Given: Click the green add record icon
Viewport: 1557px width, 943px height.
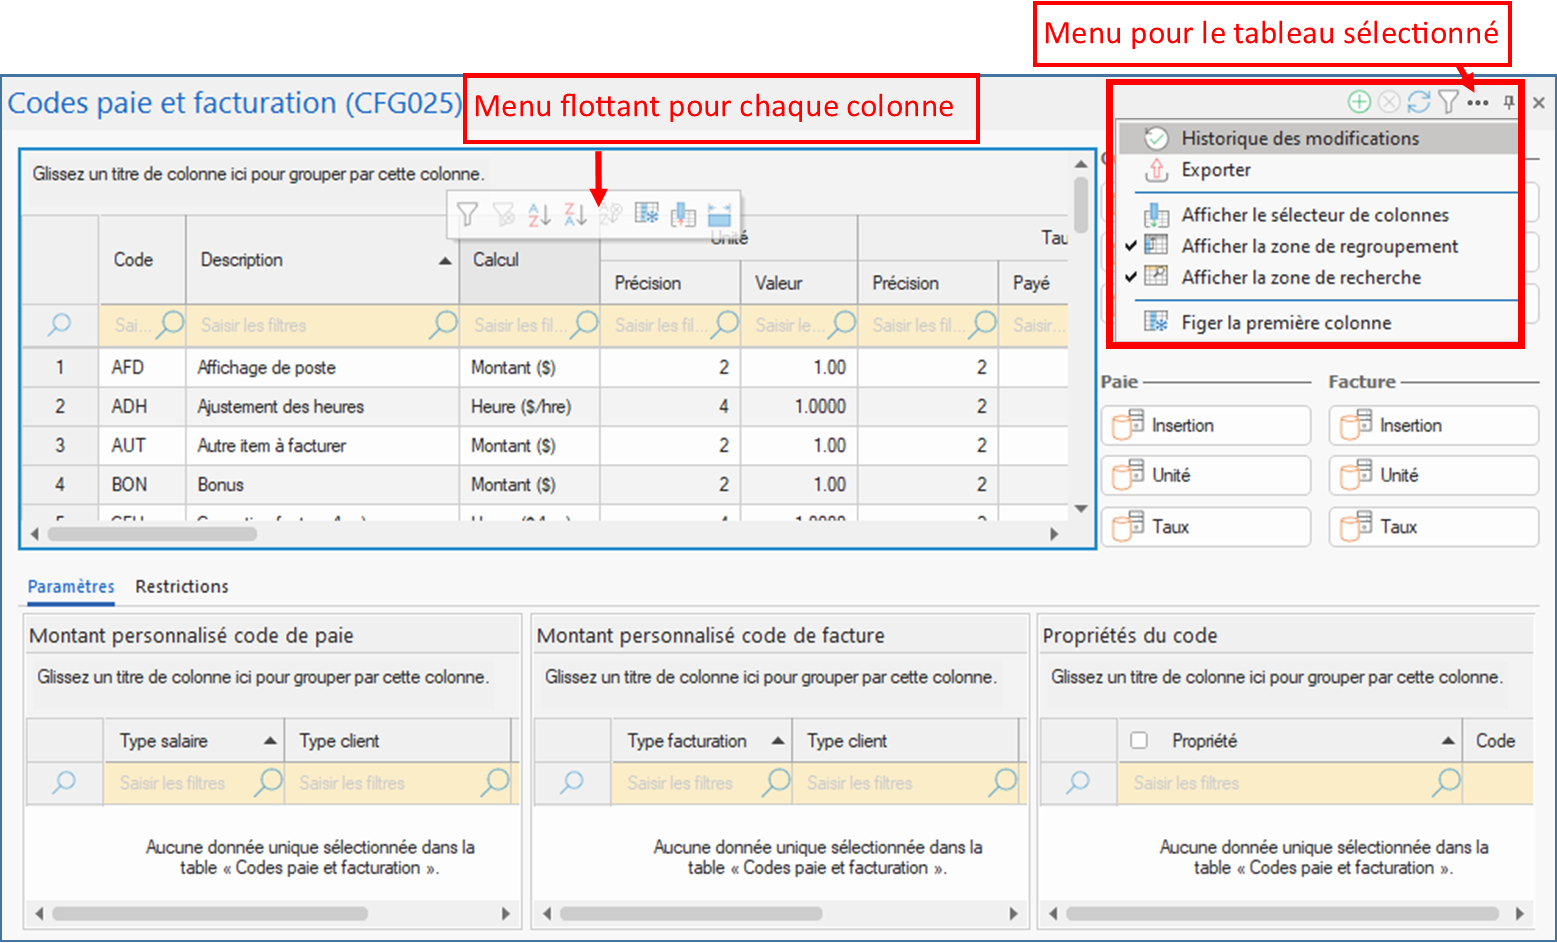Looking at the screenshot, I should 1359,102.
